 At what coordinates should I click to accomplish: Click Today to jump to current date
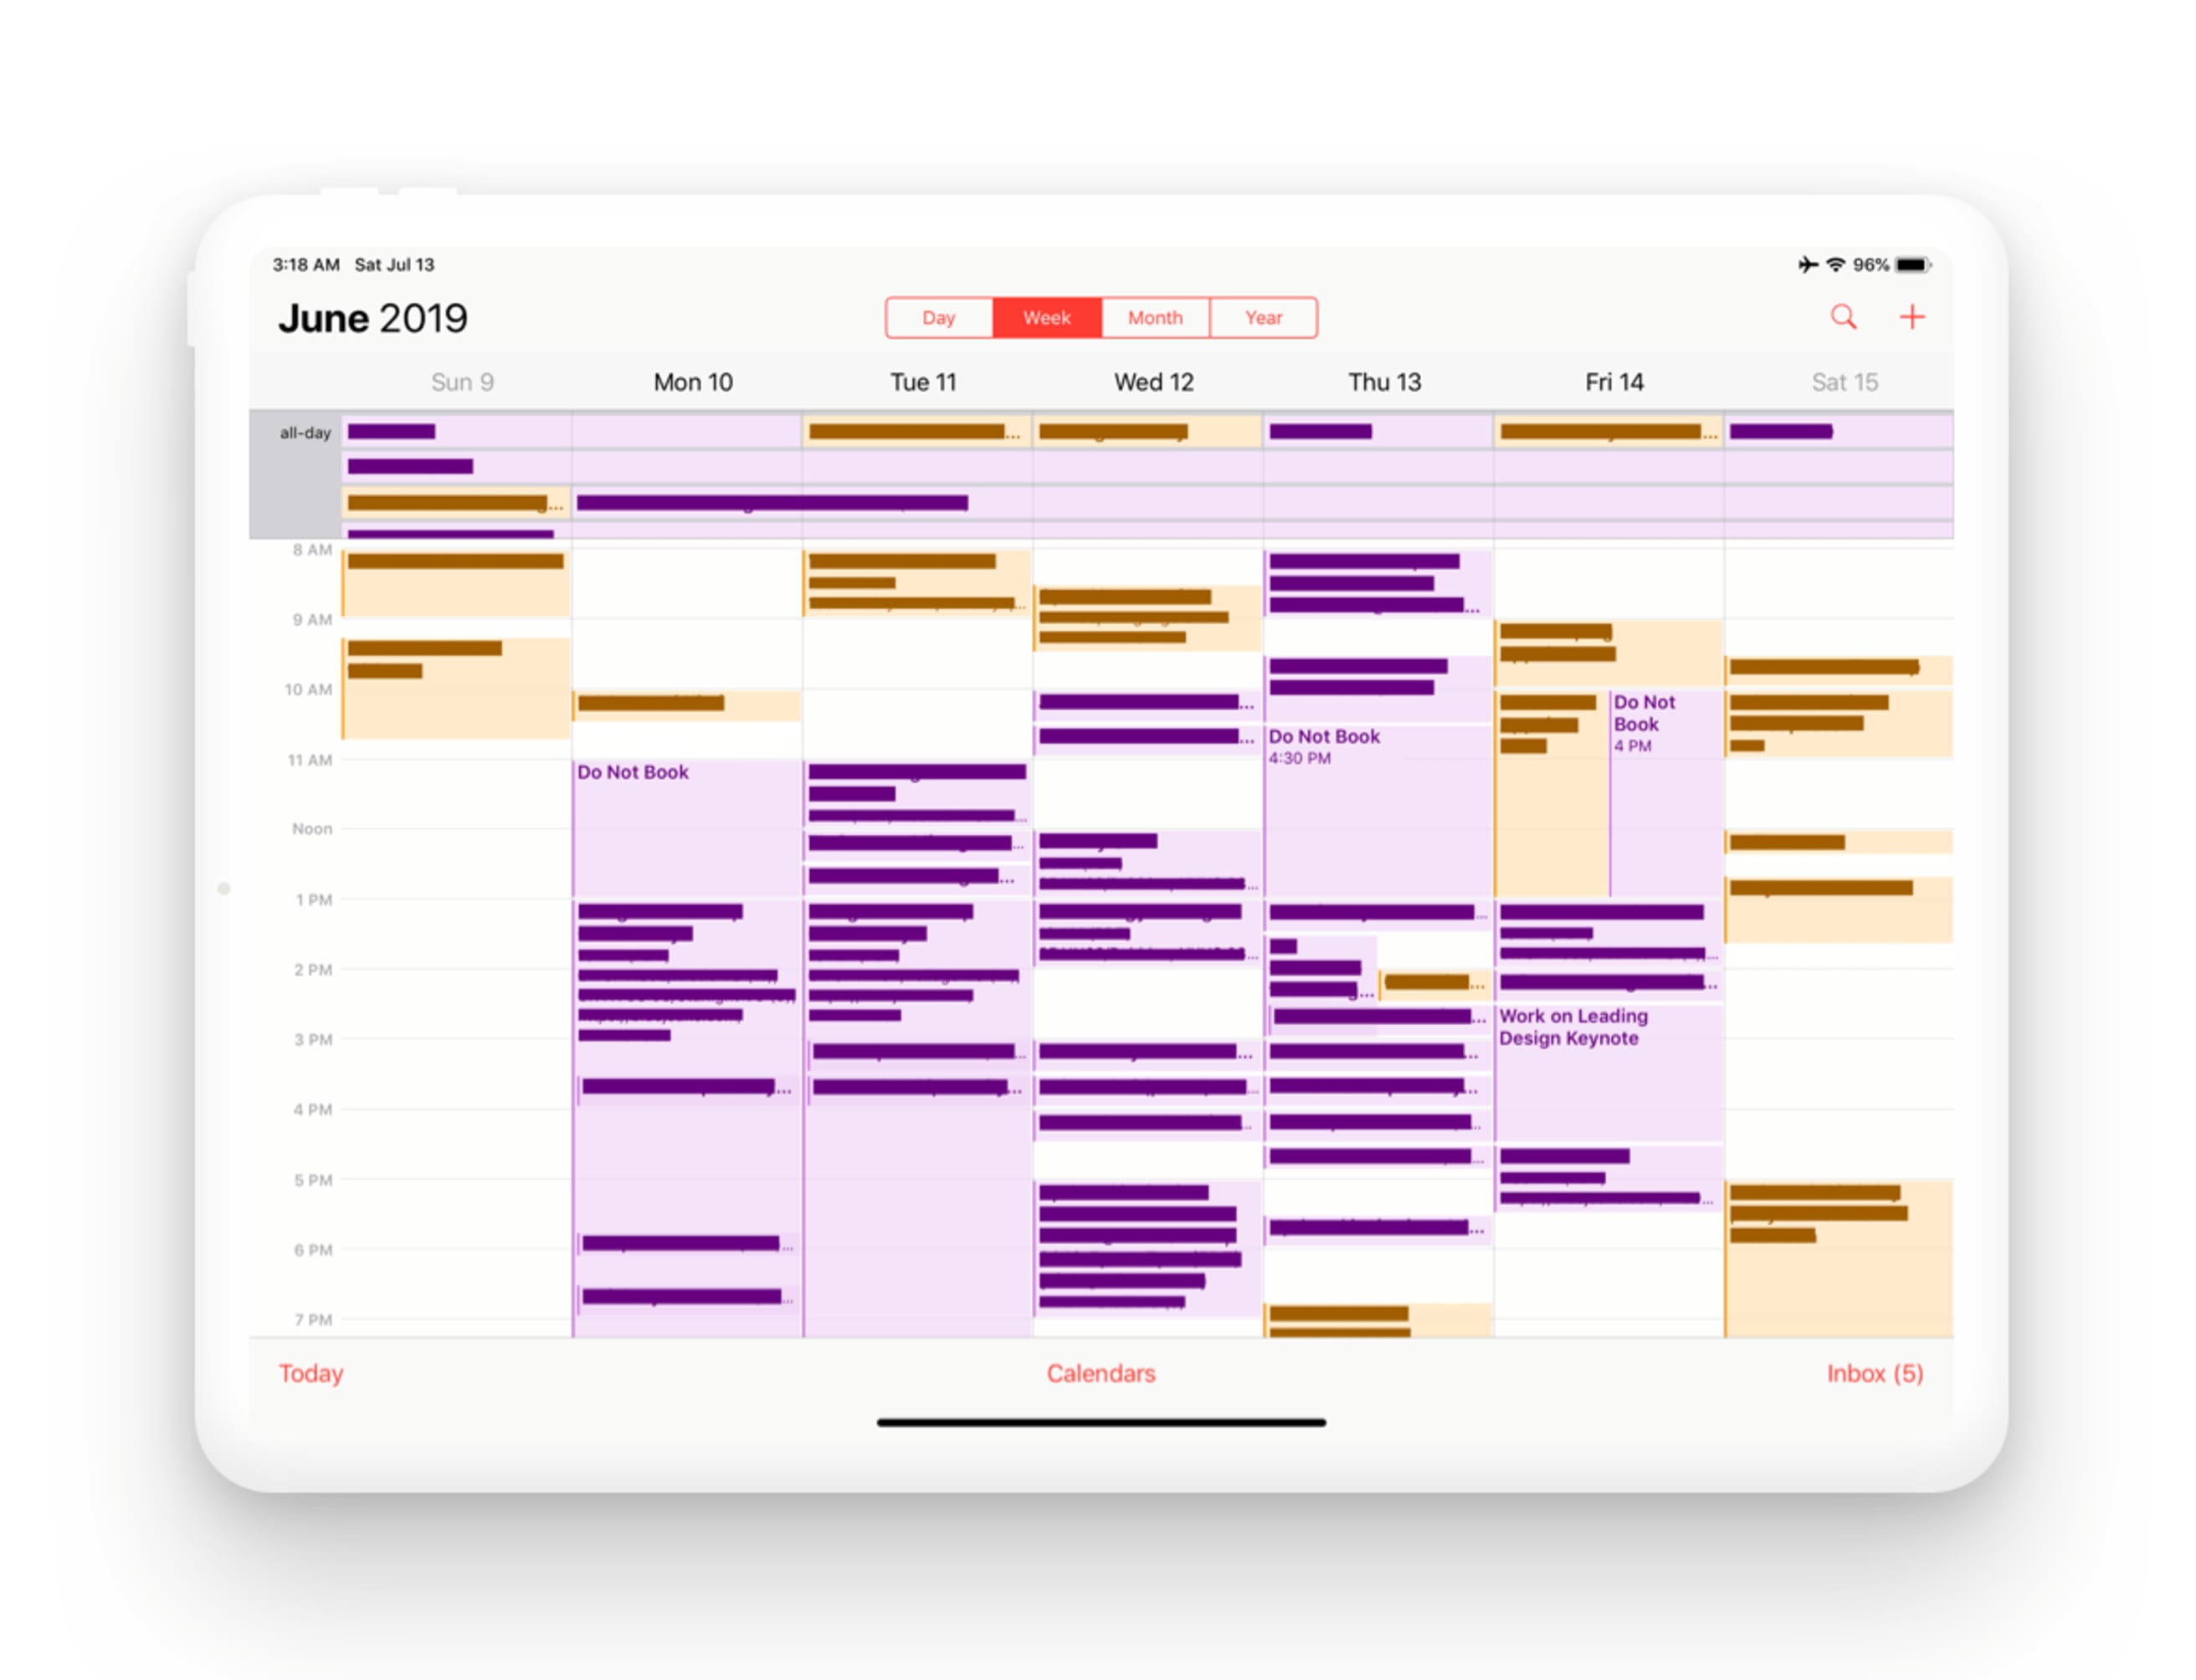pyautogui.click(x=314, y=1373)
